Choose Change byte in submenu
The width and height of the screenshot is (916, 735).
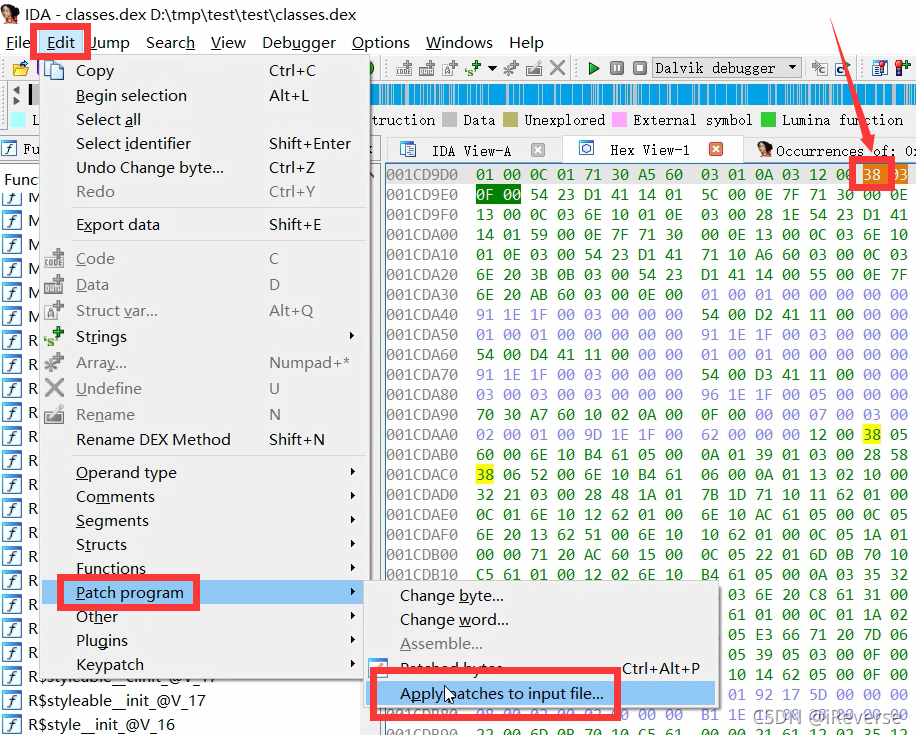tap(540, 595)
